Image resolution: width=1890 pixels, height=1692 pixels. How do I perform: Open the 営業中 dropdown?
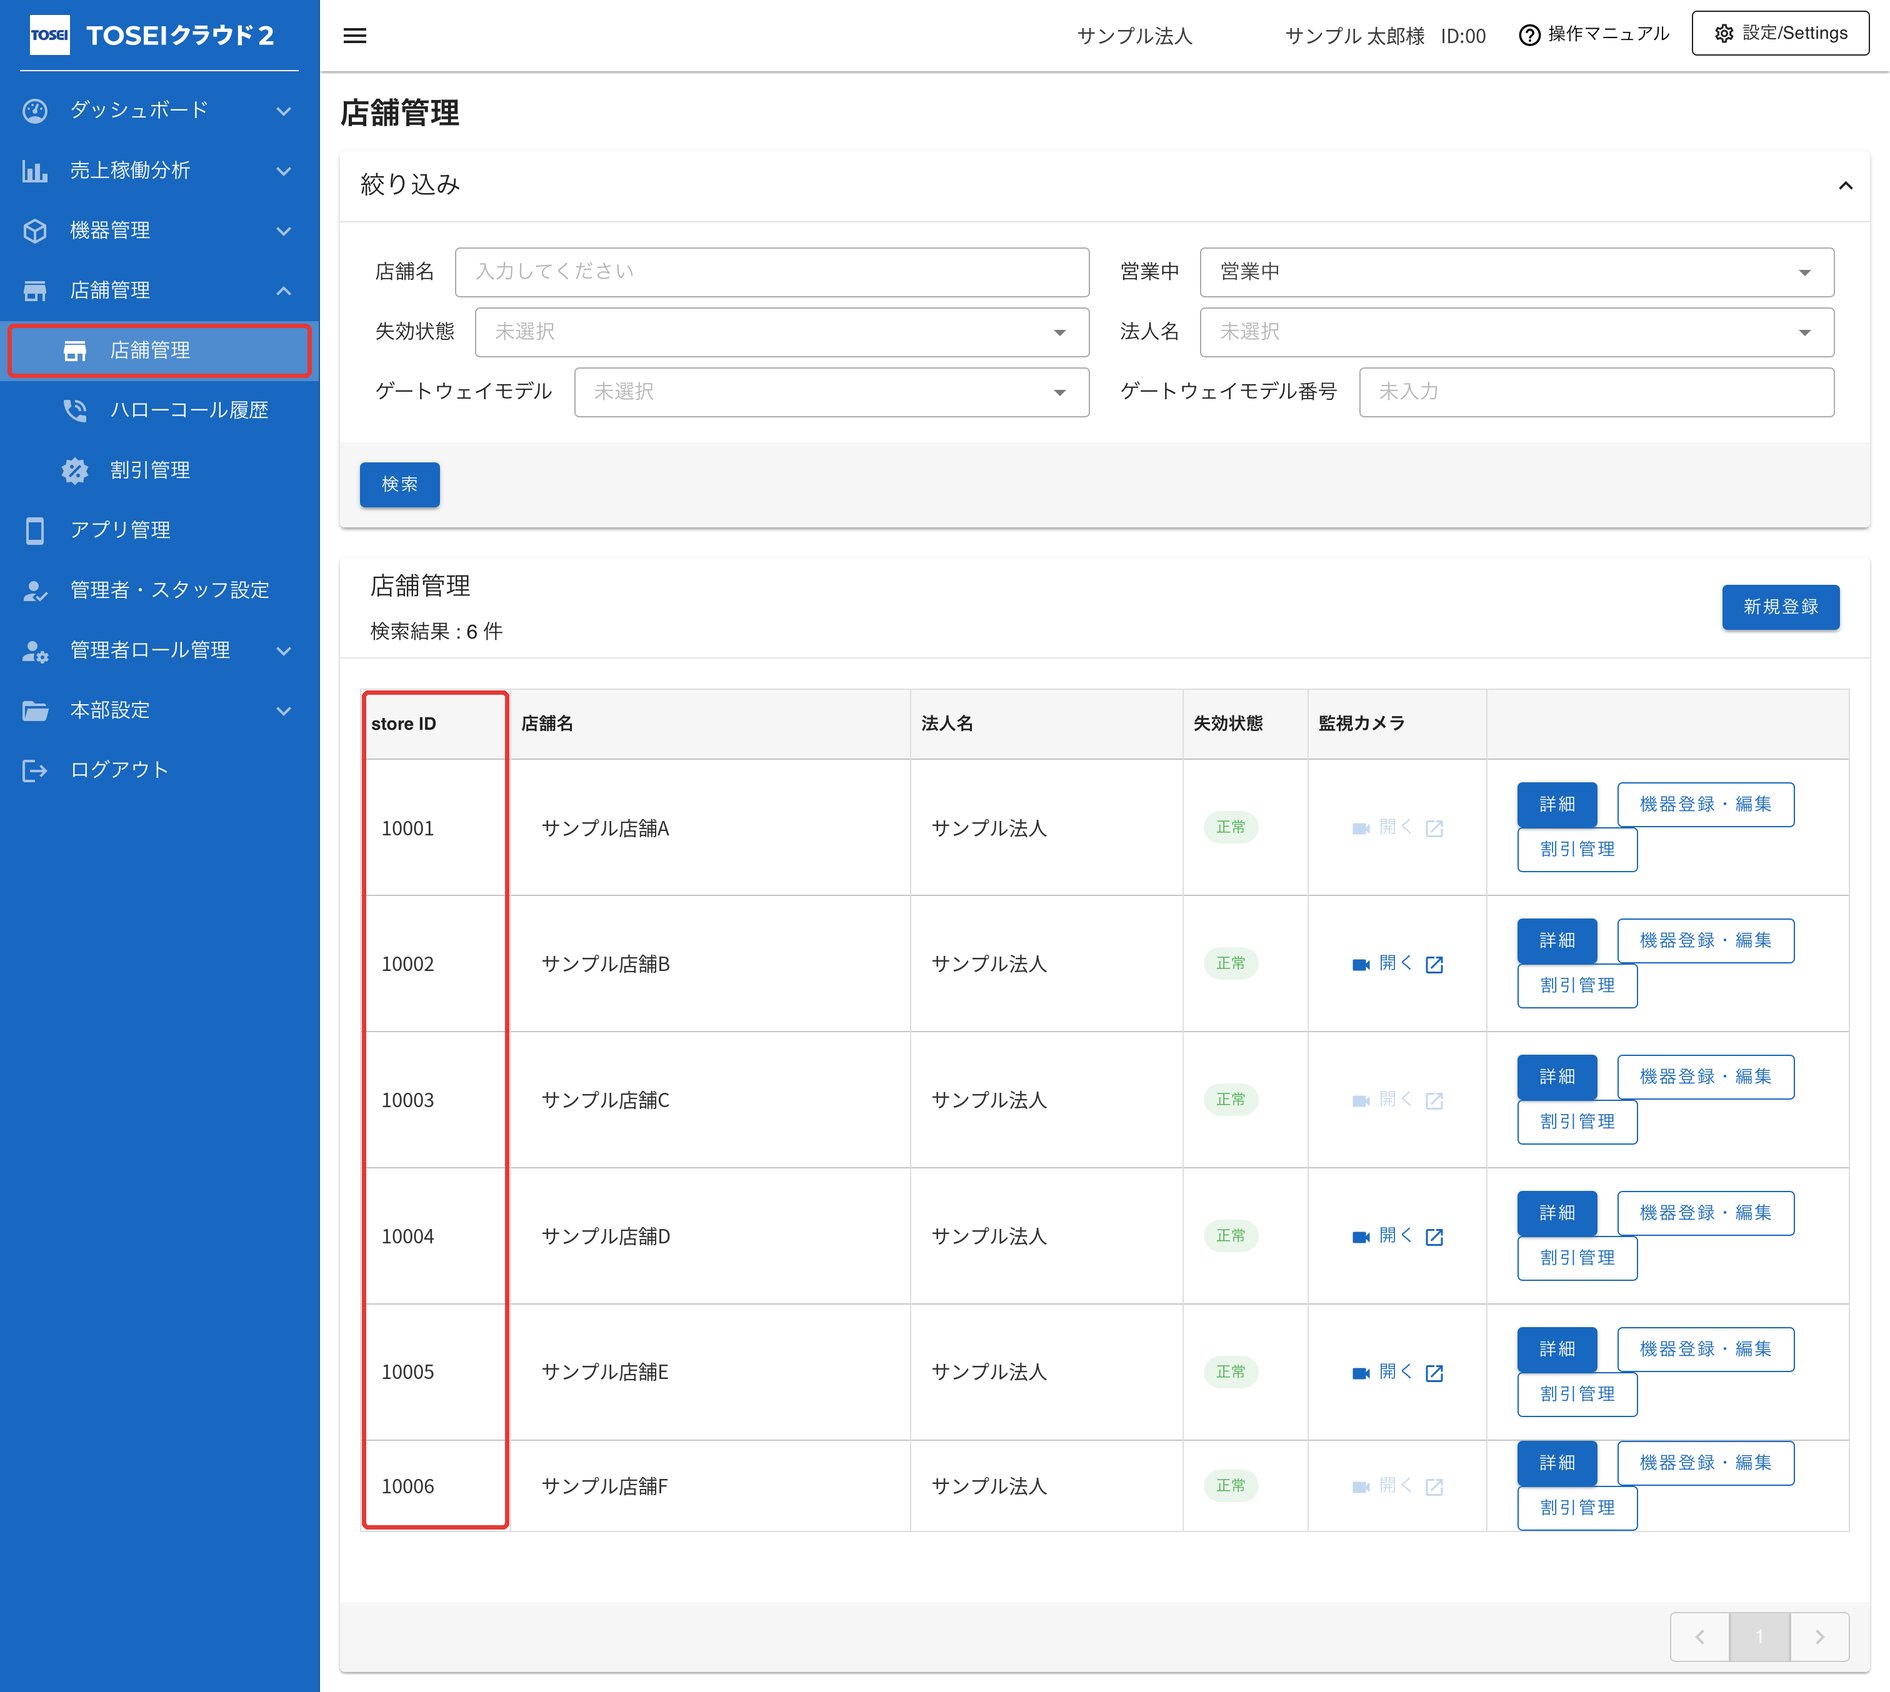point(1516,272)
